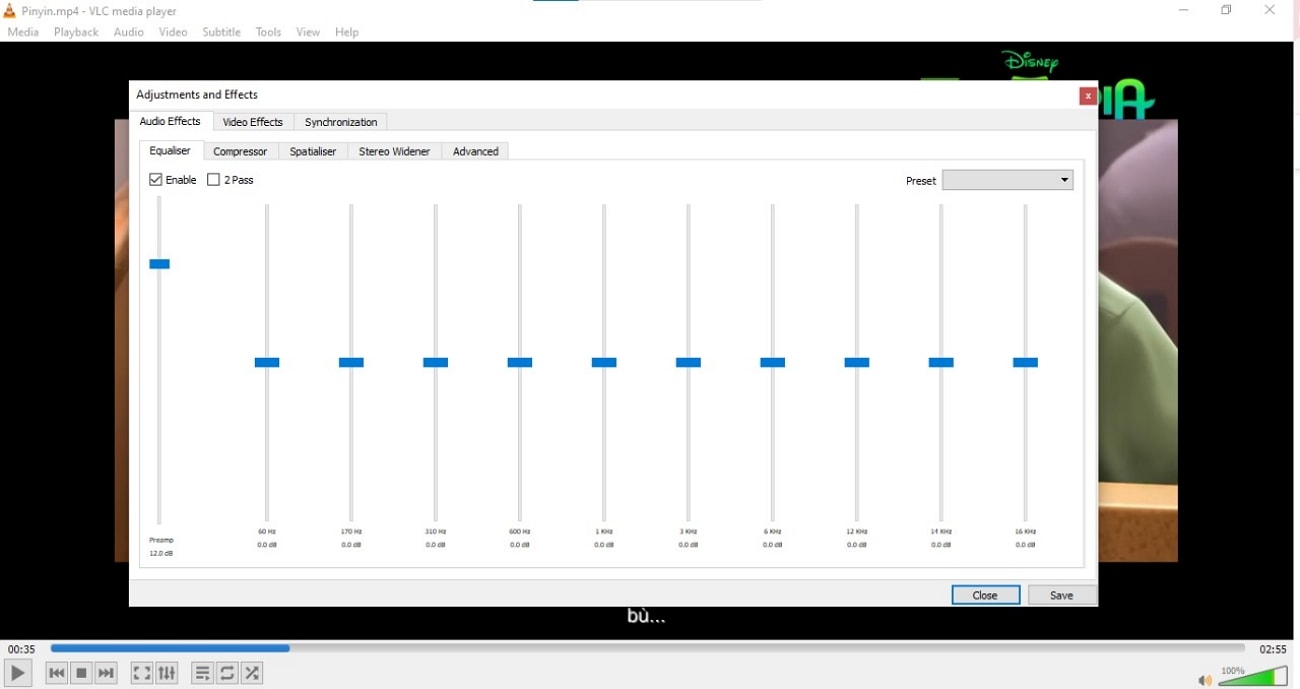Close Adjustments and Effects with red X
Viewport: 1300px width, 689px height.
[1087, 96]
